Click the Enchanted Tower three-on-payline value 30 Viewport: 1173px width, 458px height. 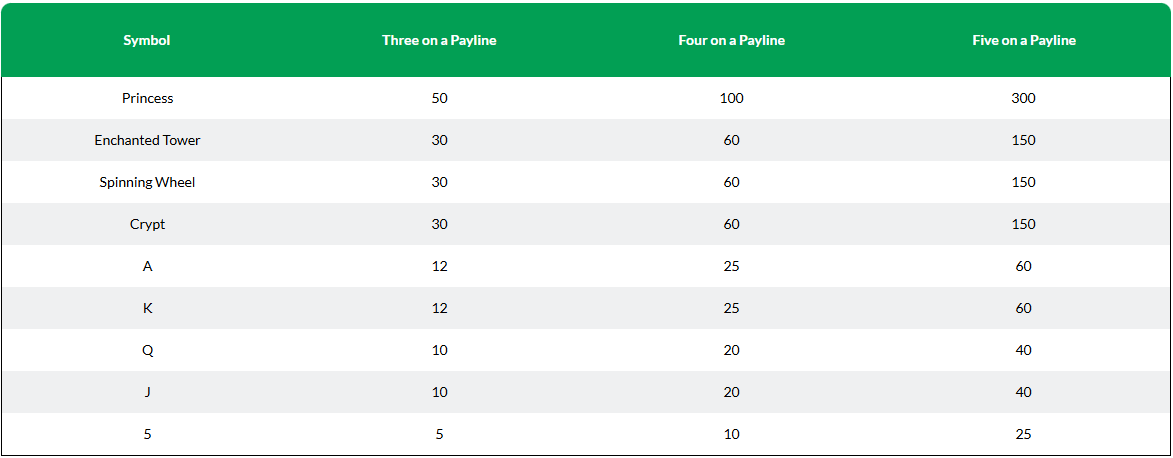click(439, 140)
